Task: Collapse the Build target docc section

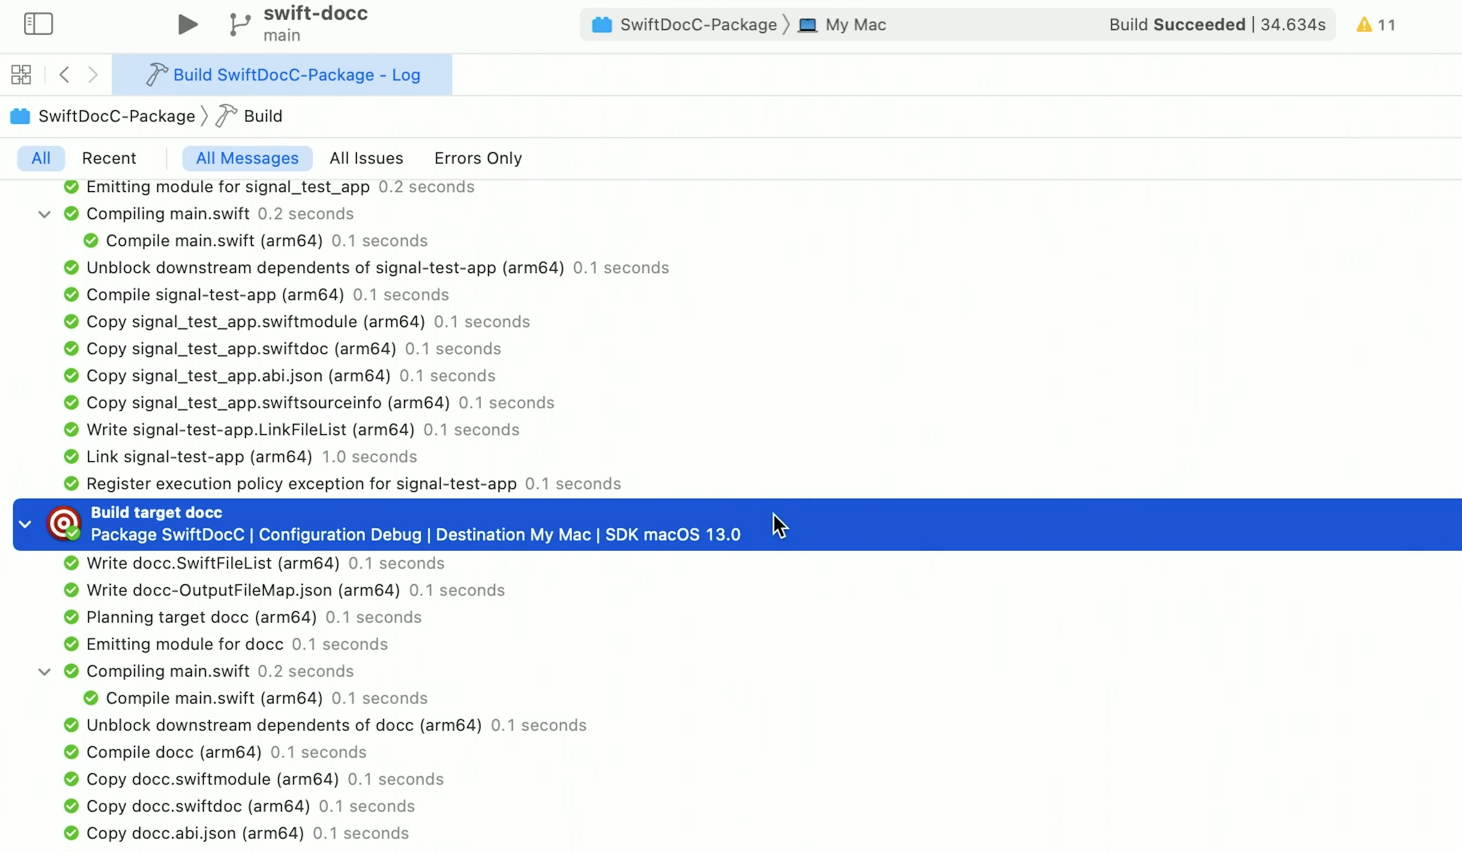Action: point(25,524)
